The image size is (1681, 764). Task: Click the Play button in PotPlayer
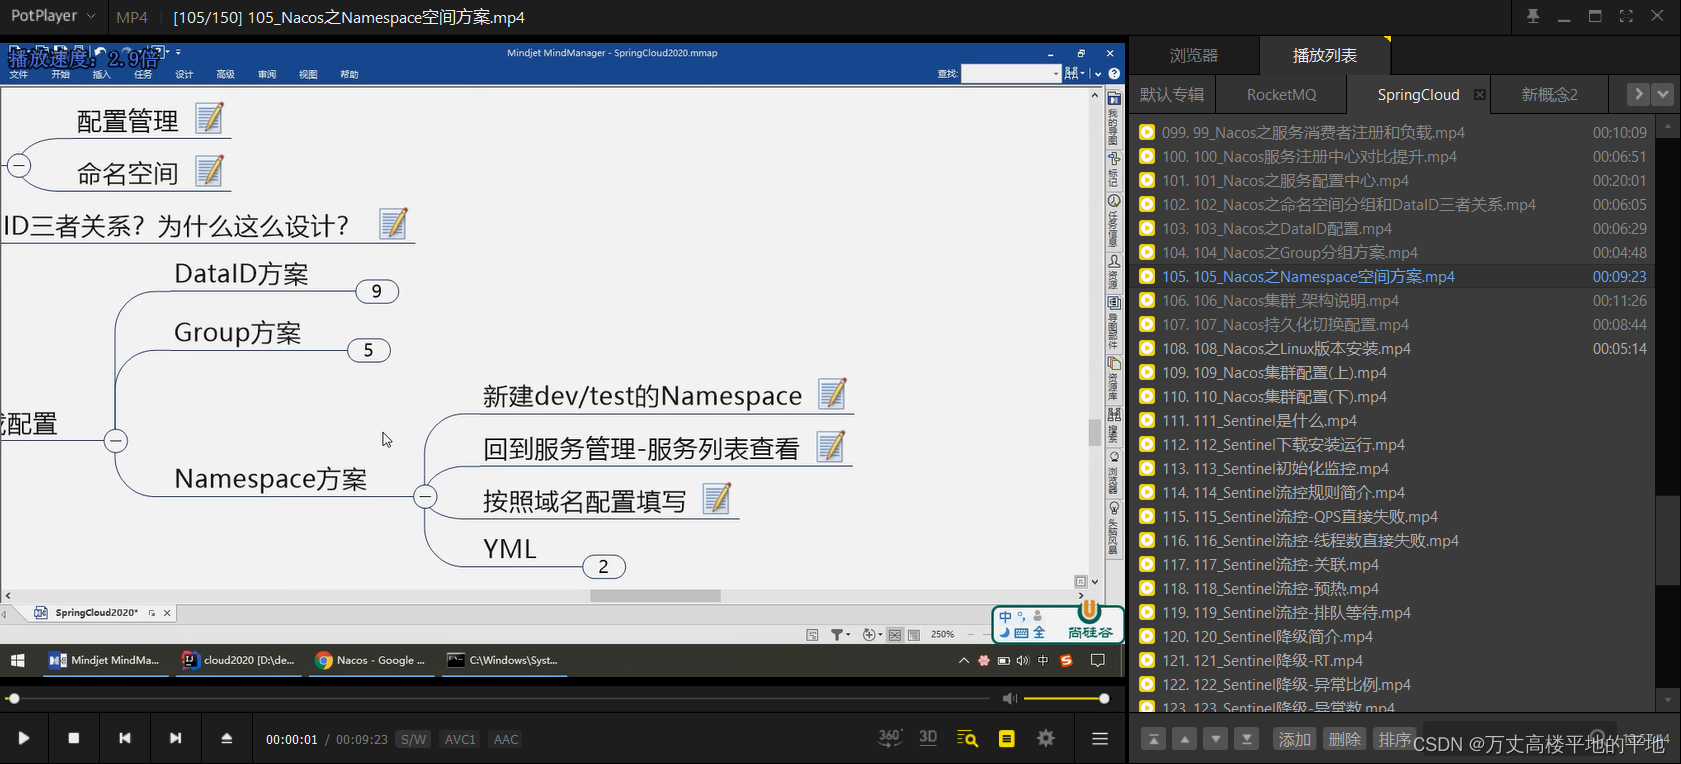click(x=24, y=738)
